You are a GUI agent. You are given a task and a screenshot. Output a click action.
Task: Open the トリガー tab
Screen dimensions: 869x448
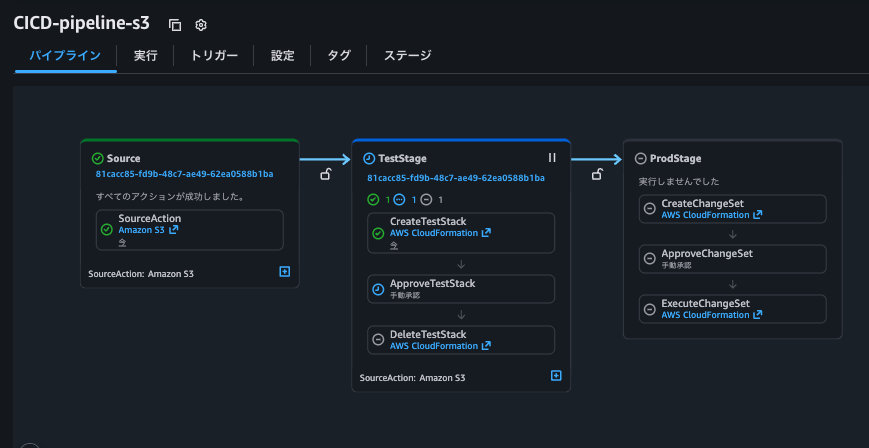[x=214, y=56]
